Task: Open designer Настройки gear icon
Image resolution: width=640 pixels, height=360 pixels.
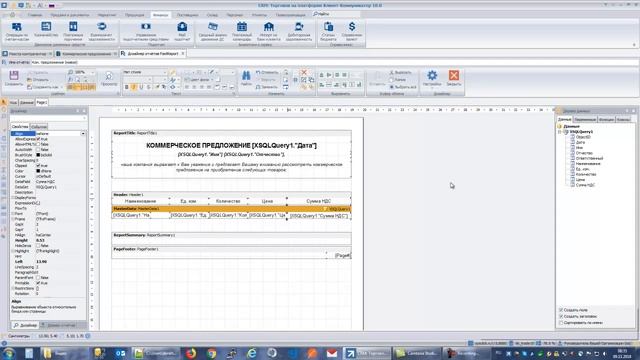Action: (432, 75)
